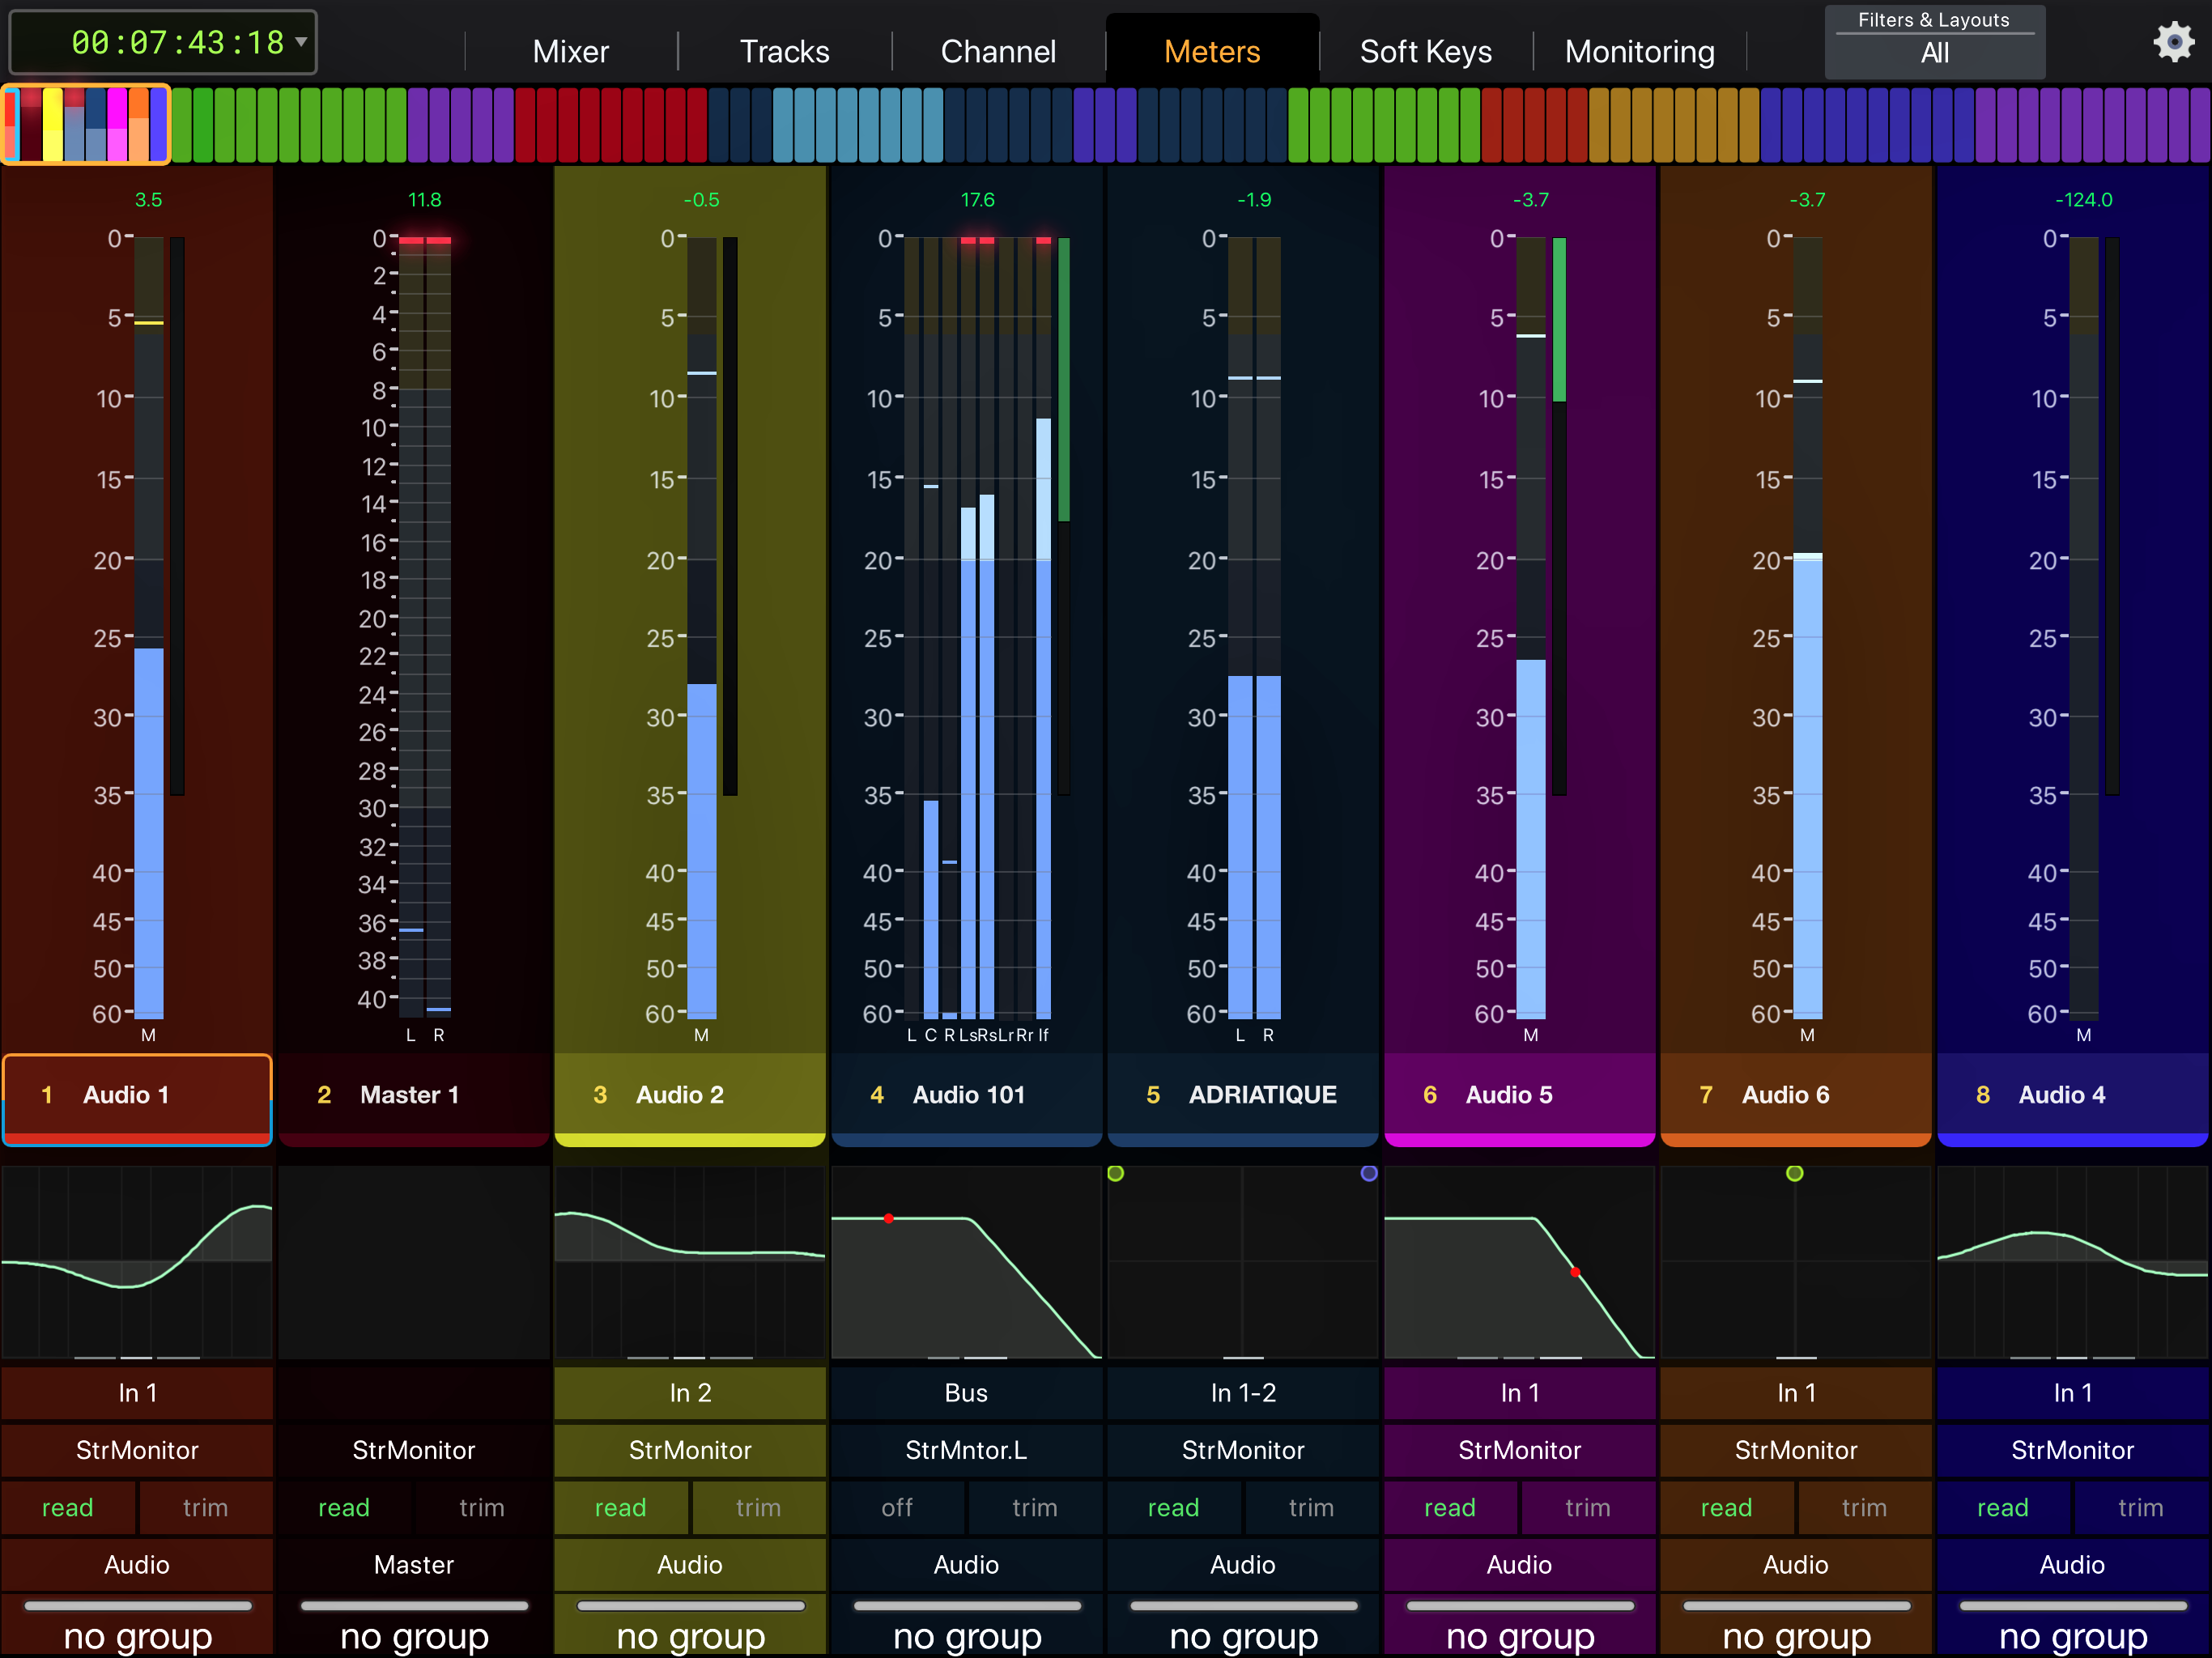This screenshot has width=2212, height=1658.
Task: Open the Audio 101 EQ graph
Action: tap(966, 1261)
